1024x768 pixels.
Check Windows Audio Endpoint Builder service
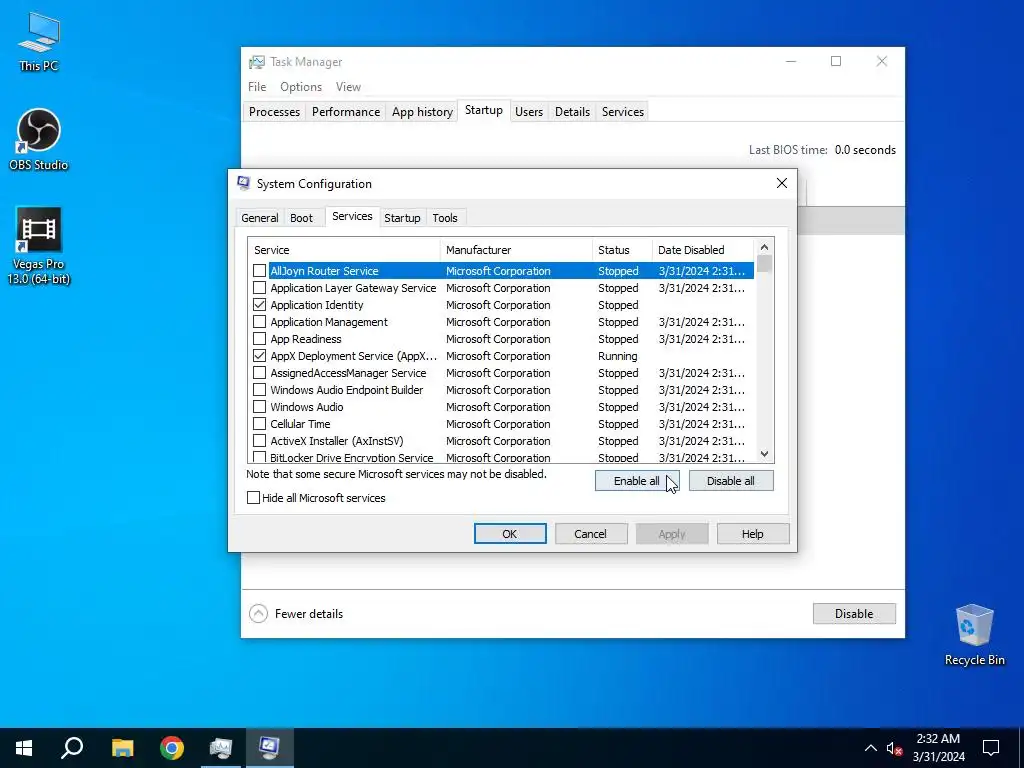point(259,389)
